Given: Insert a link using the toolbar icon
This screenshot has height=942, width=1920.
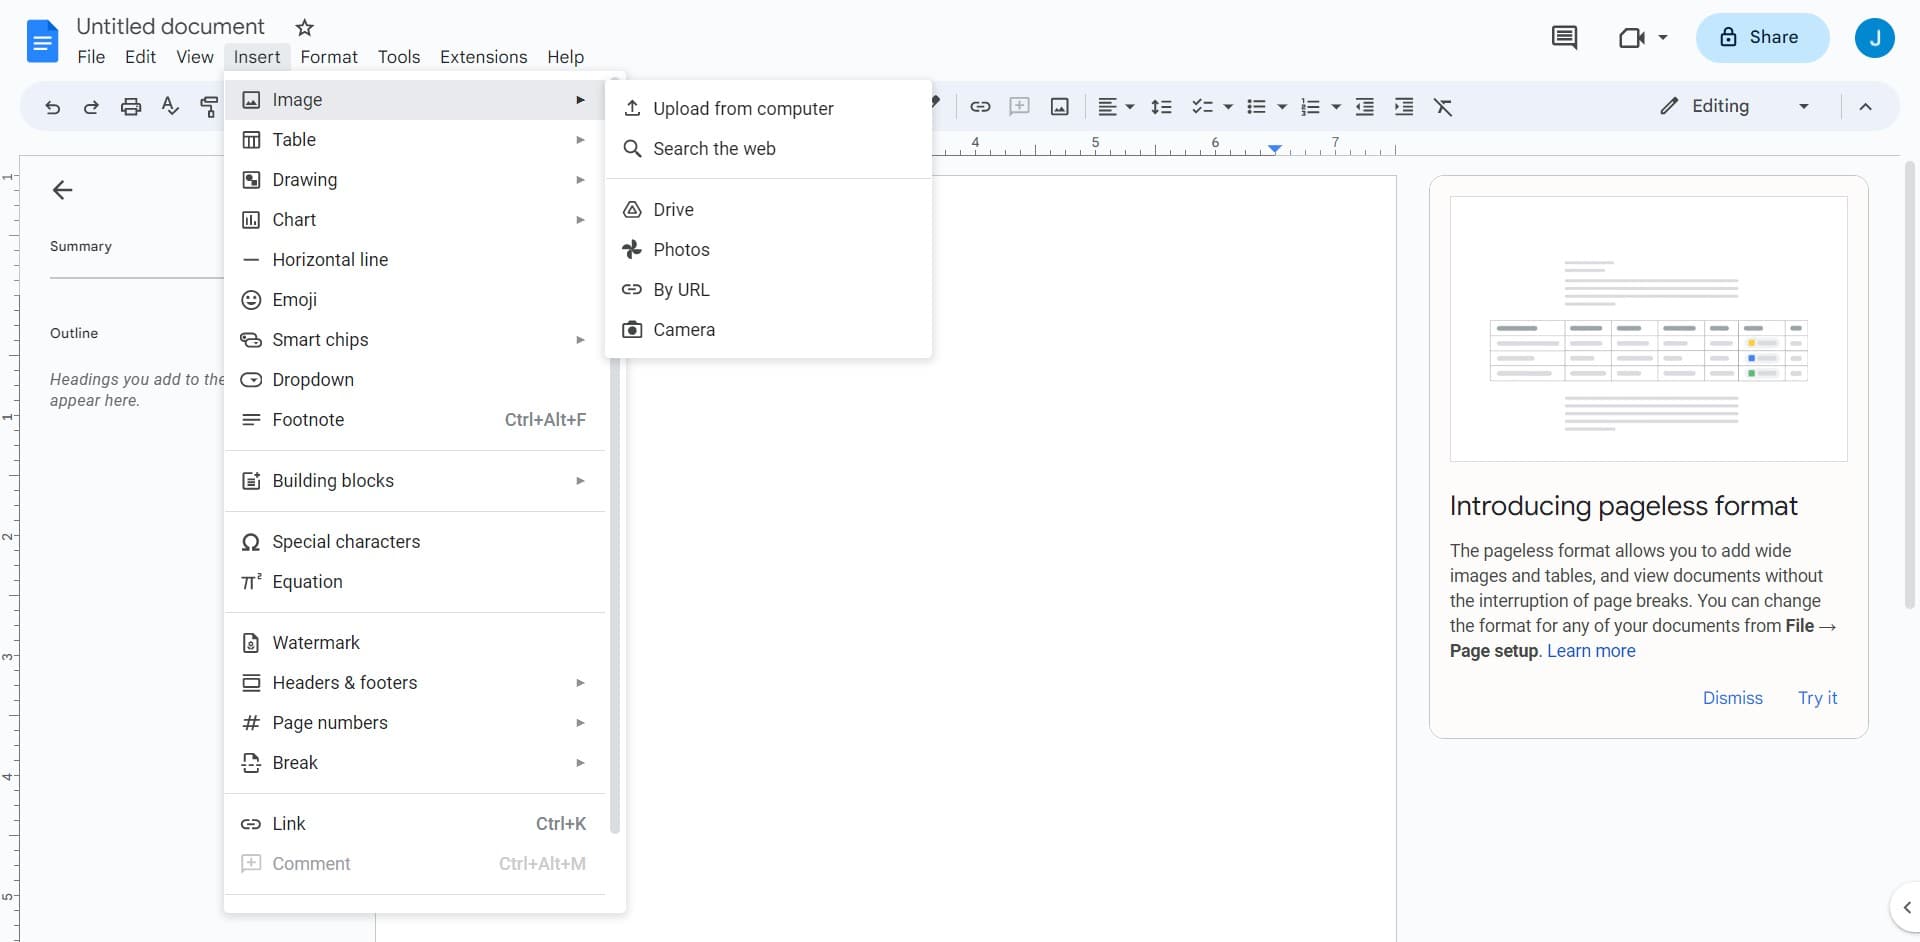Looking at the screenshot, I should [x=979, y=106].
